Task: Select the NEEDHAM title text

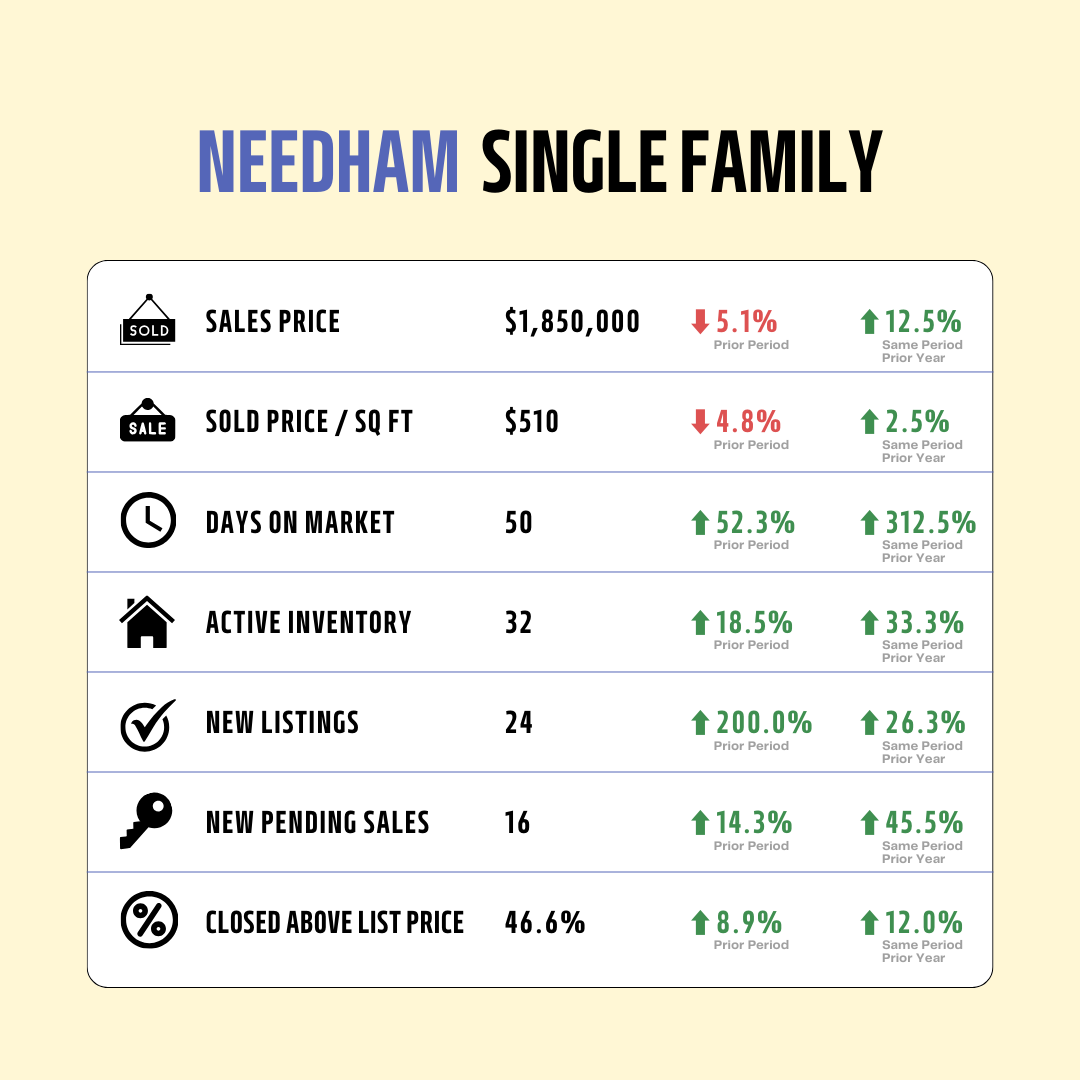Action: (x=329, y=162)
